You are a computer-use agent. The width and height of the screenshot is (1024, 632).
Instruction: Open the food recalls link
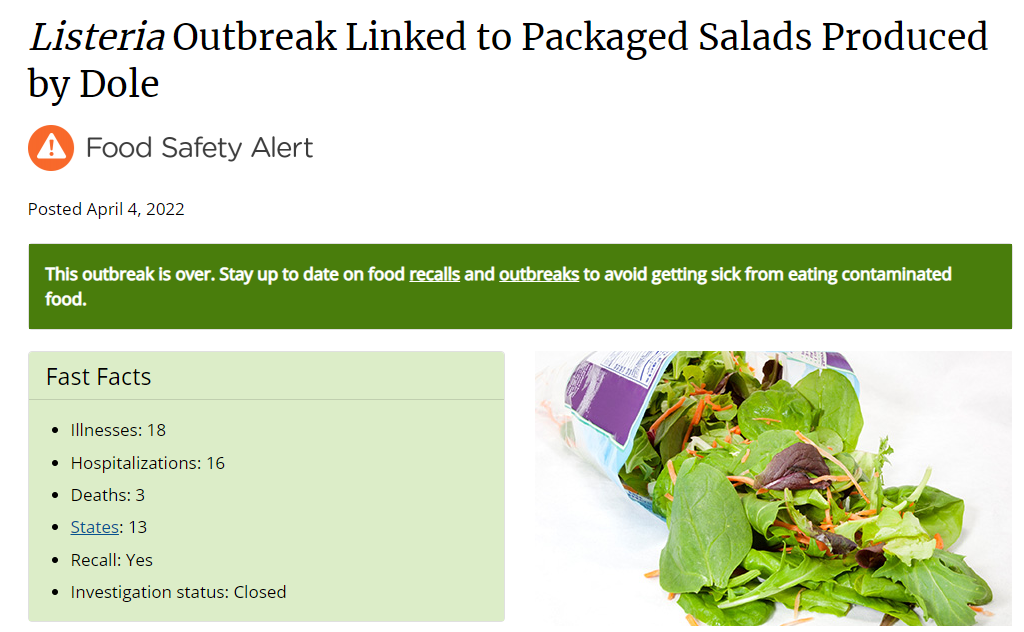434,274
